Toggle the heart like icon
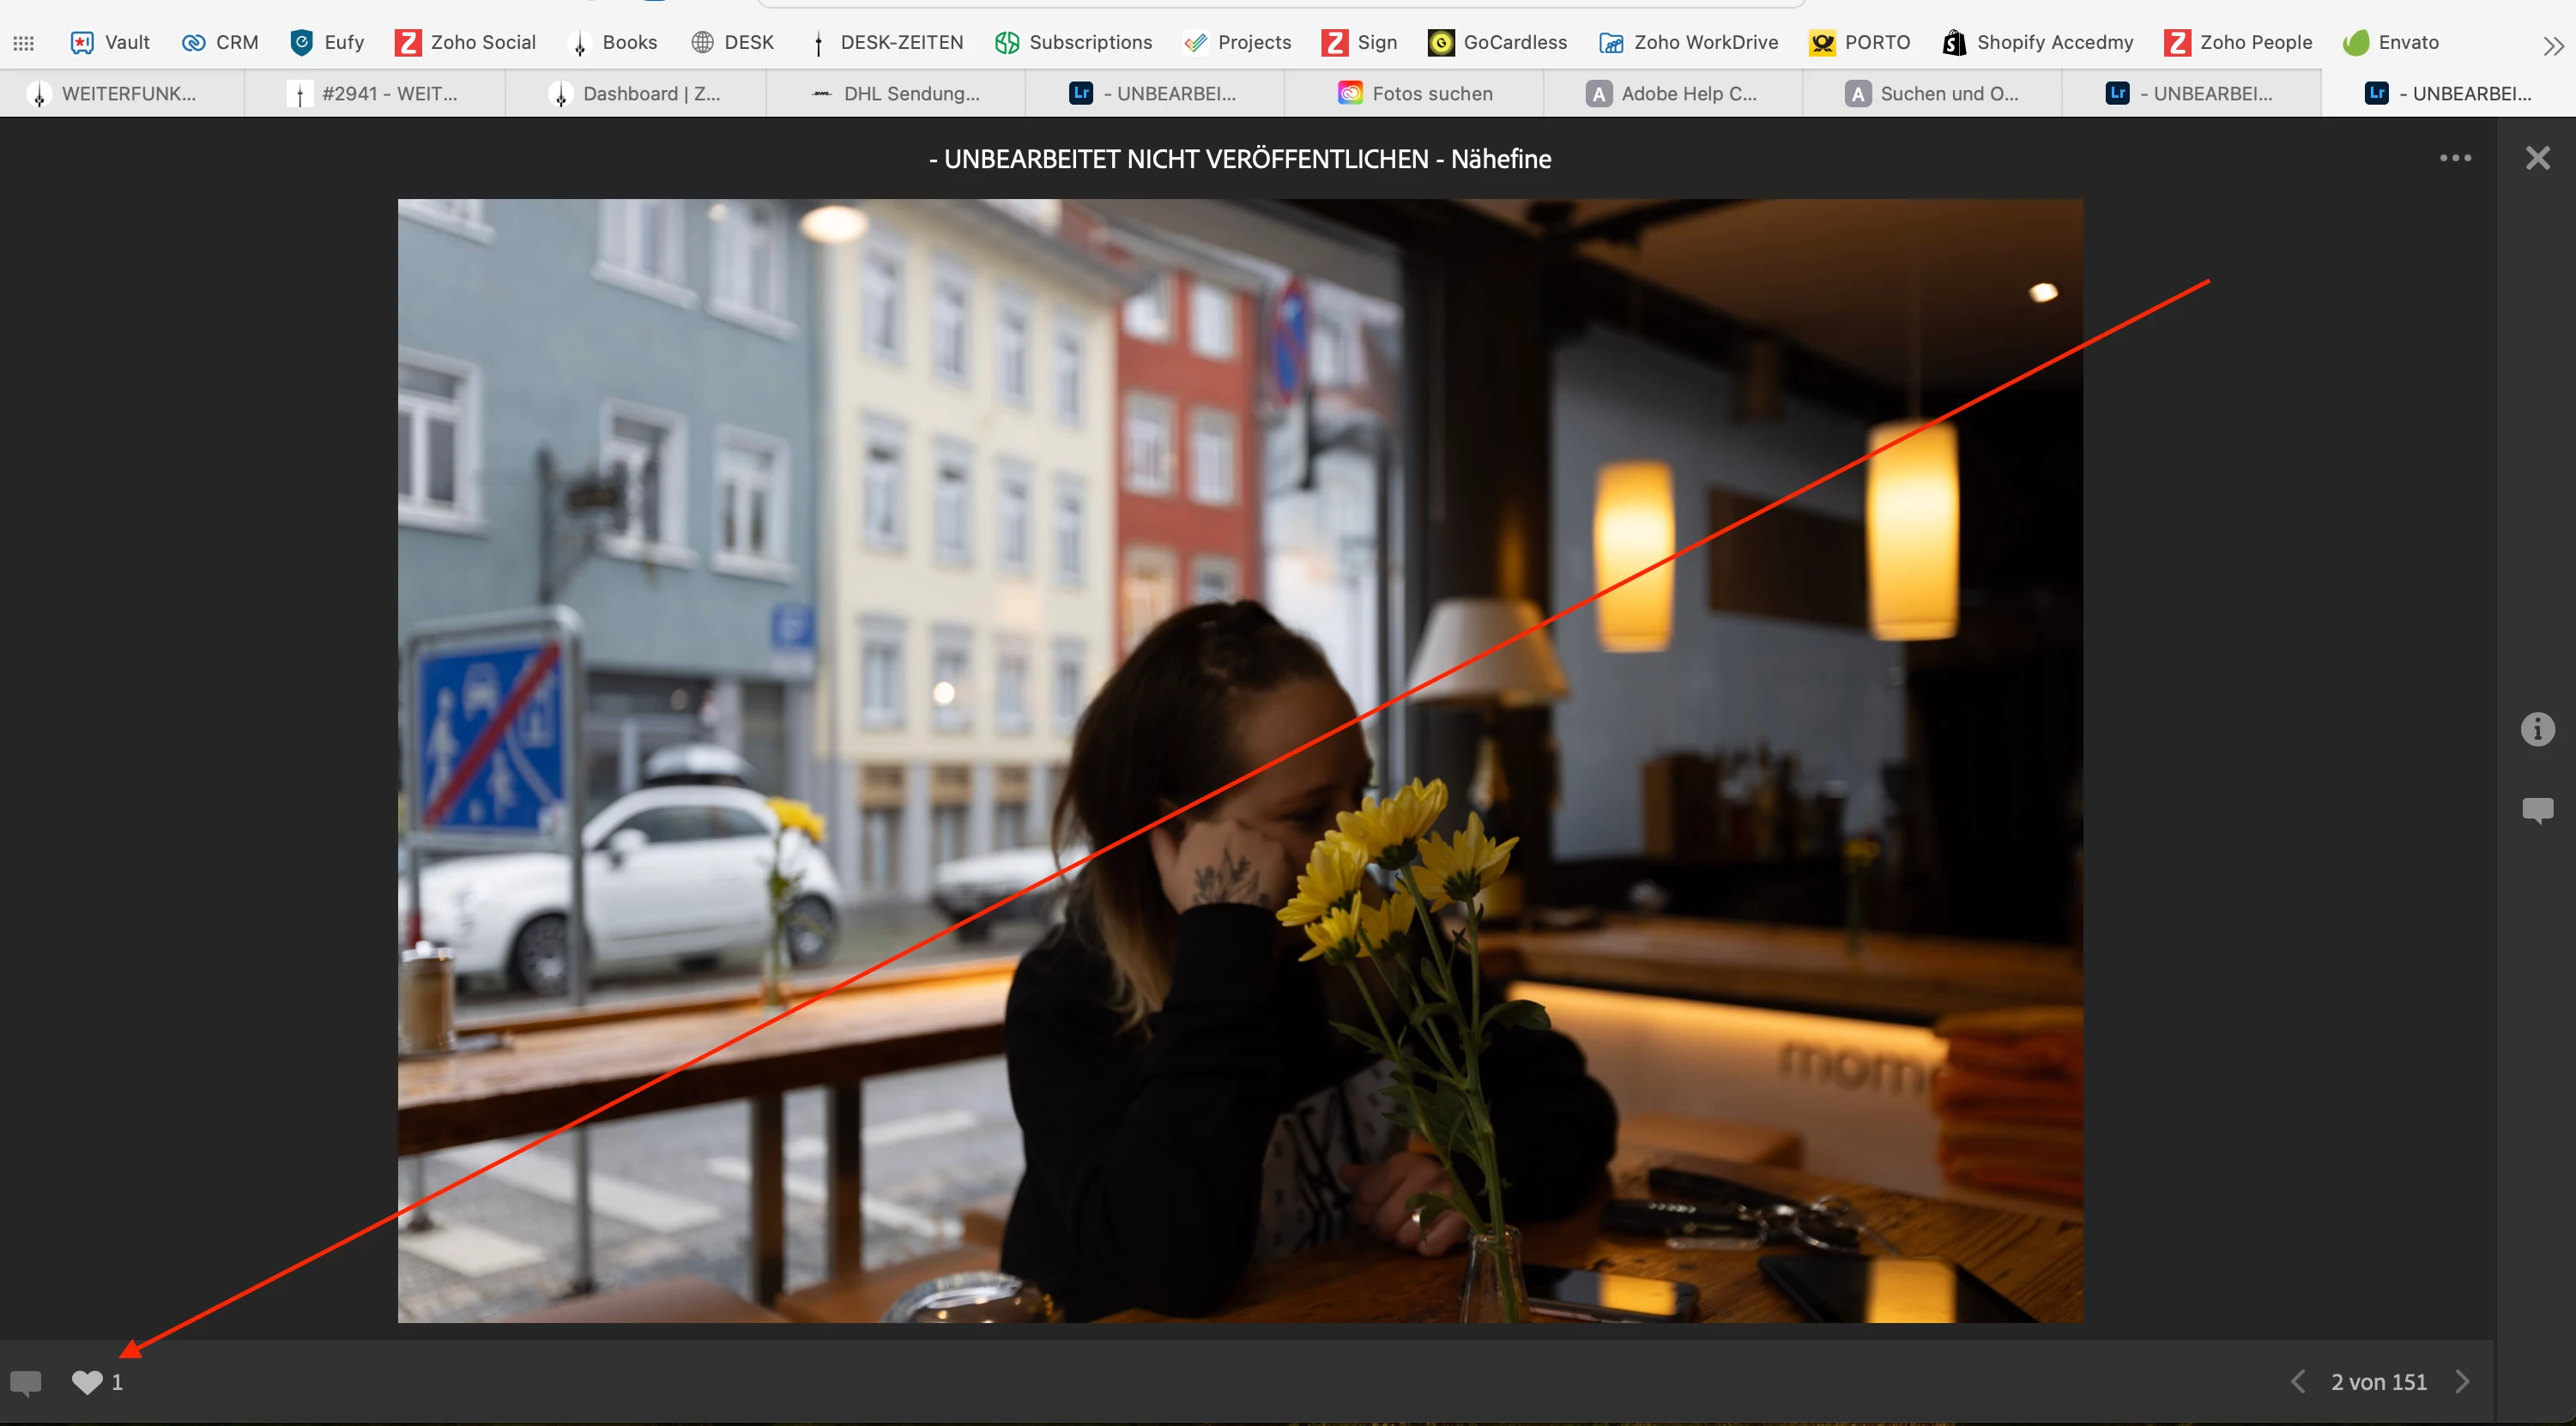 coord(87,1382)
